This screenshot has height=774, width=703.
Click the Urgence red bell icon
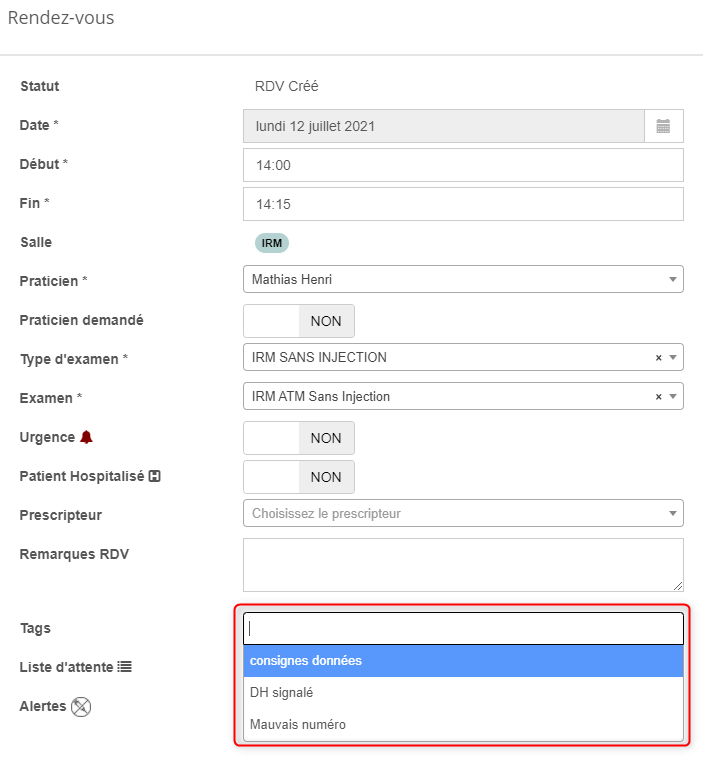[x=86, y=437]
